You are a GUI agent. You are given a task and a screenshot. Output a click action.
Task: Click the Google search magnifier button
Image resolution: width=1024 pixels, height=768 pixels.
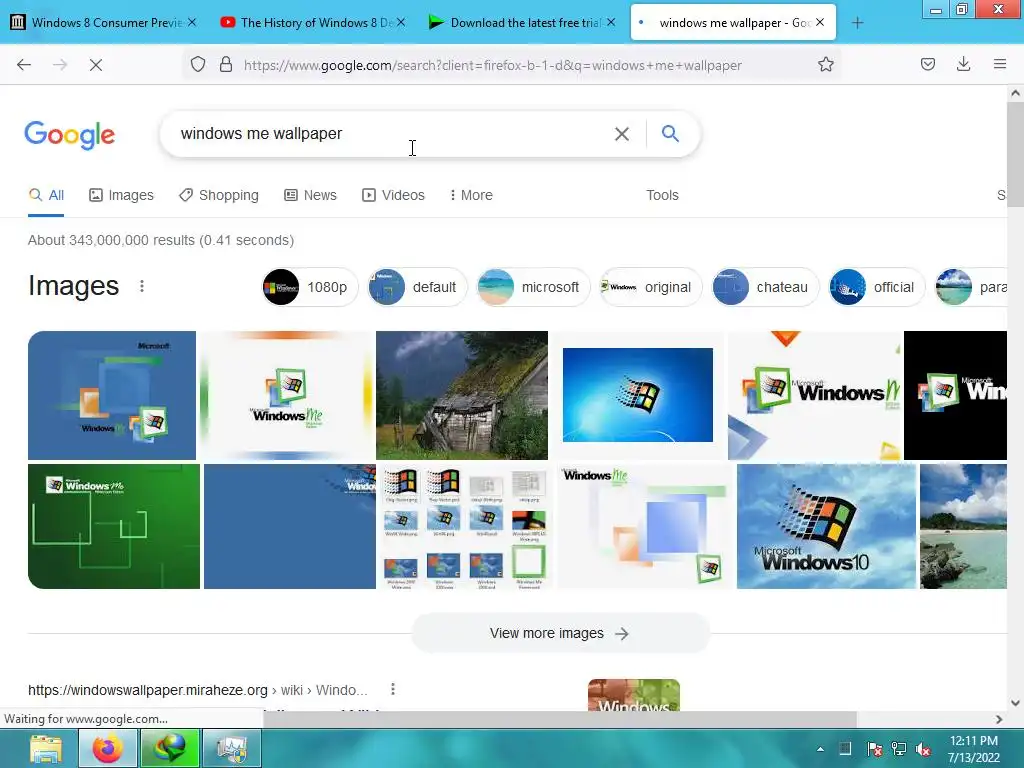pos(670,134)
